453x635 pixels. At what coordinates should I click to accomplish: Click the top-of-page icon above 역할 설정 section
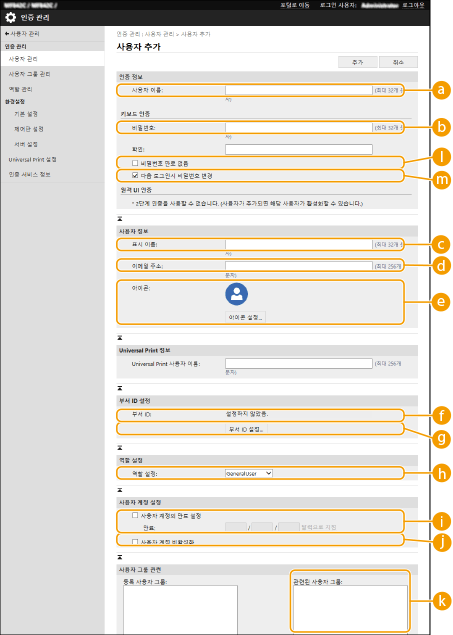click(x=120, y=448)
